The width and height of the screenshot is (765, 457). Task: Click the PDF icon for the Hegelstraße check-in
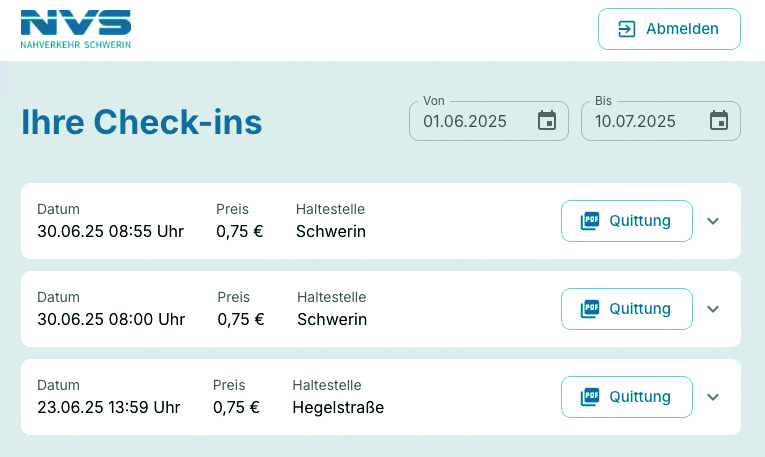[591, 397]
